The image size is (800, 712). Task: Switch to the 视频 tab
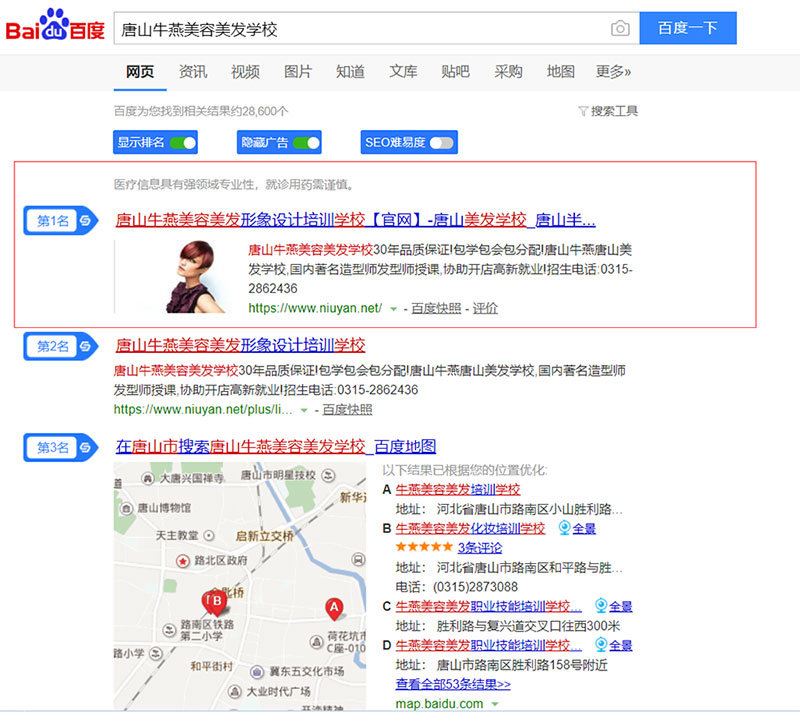click(x=245, y=71)
